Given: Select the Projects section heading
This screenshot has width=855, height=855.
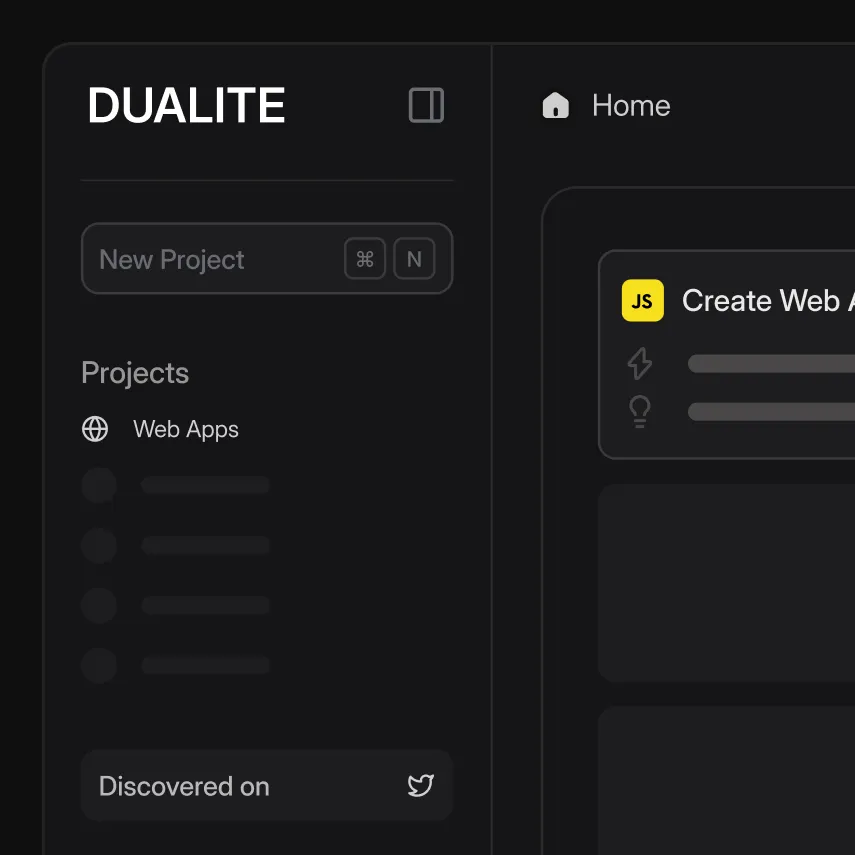Looking at the screenshot, I should (x=135, y=373).
